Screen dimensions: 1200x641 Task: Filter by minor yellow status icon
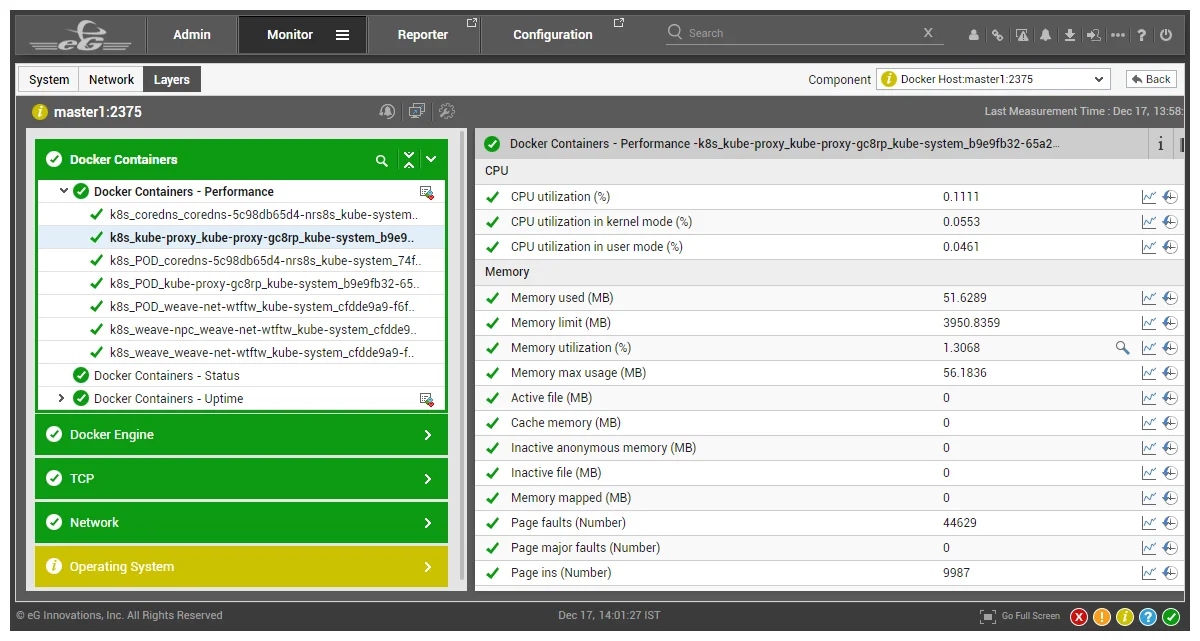click(x=1125, y=617)
